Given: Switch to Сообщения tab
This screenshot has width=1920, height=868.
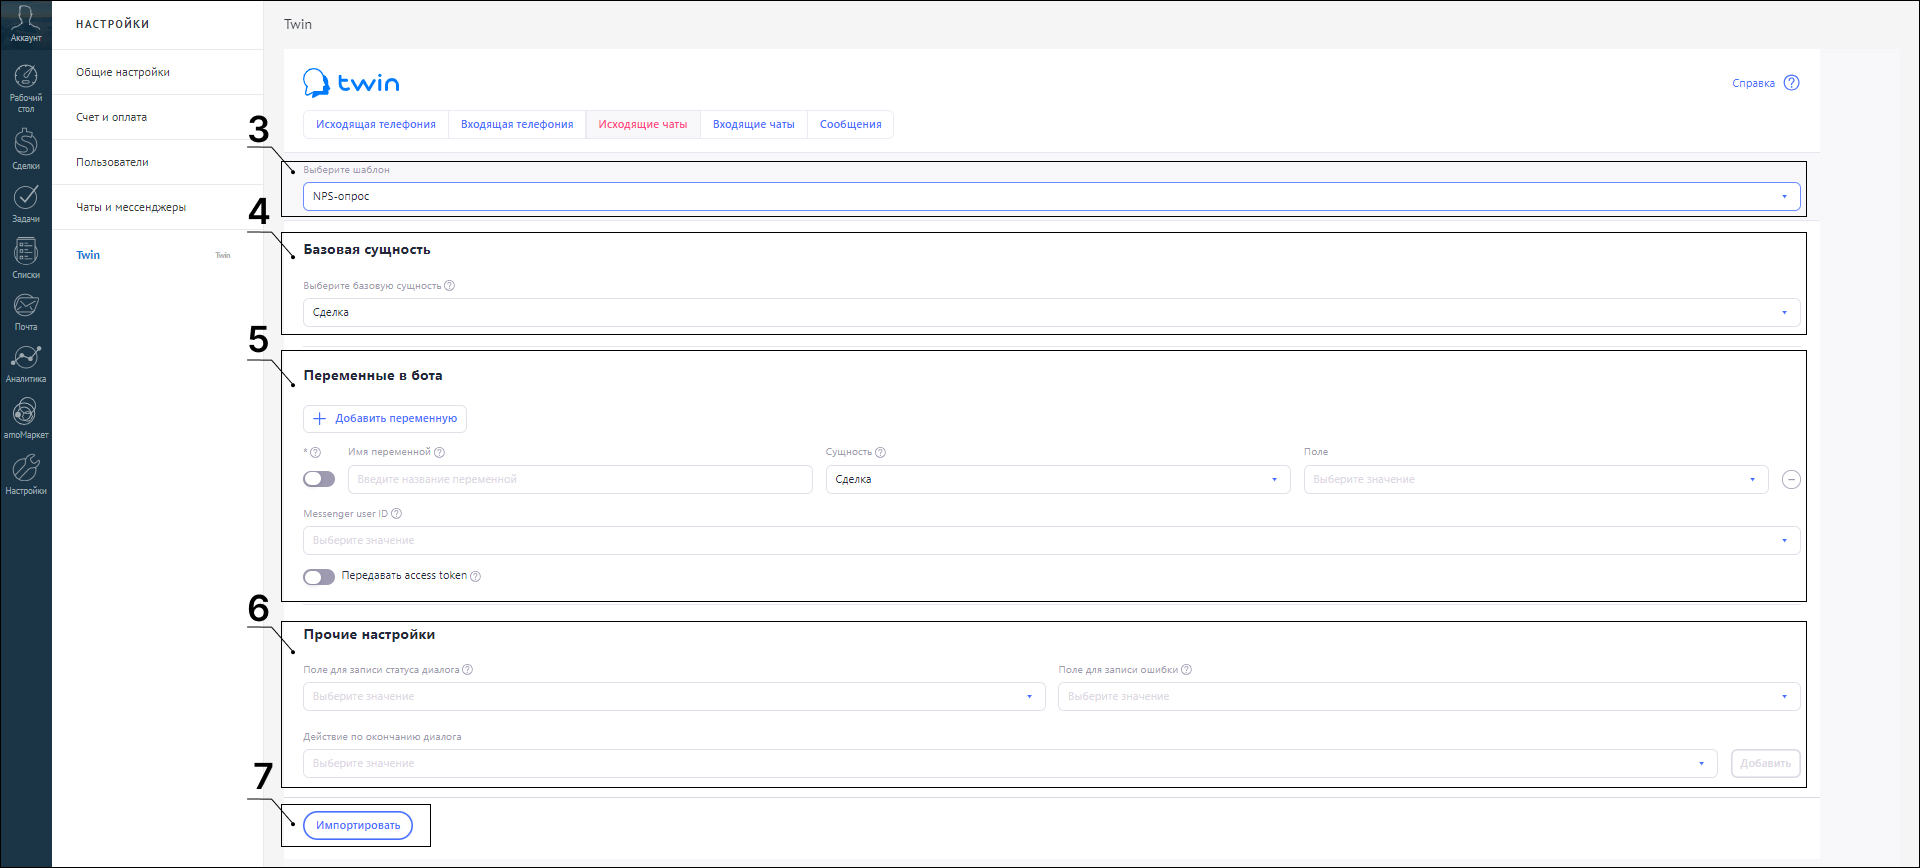Looking at the screenshot, I should click(x=851, y=125).
